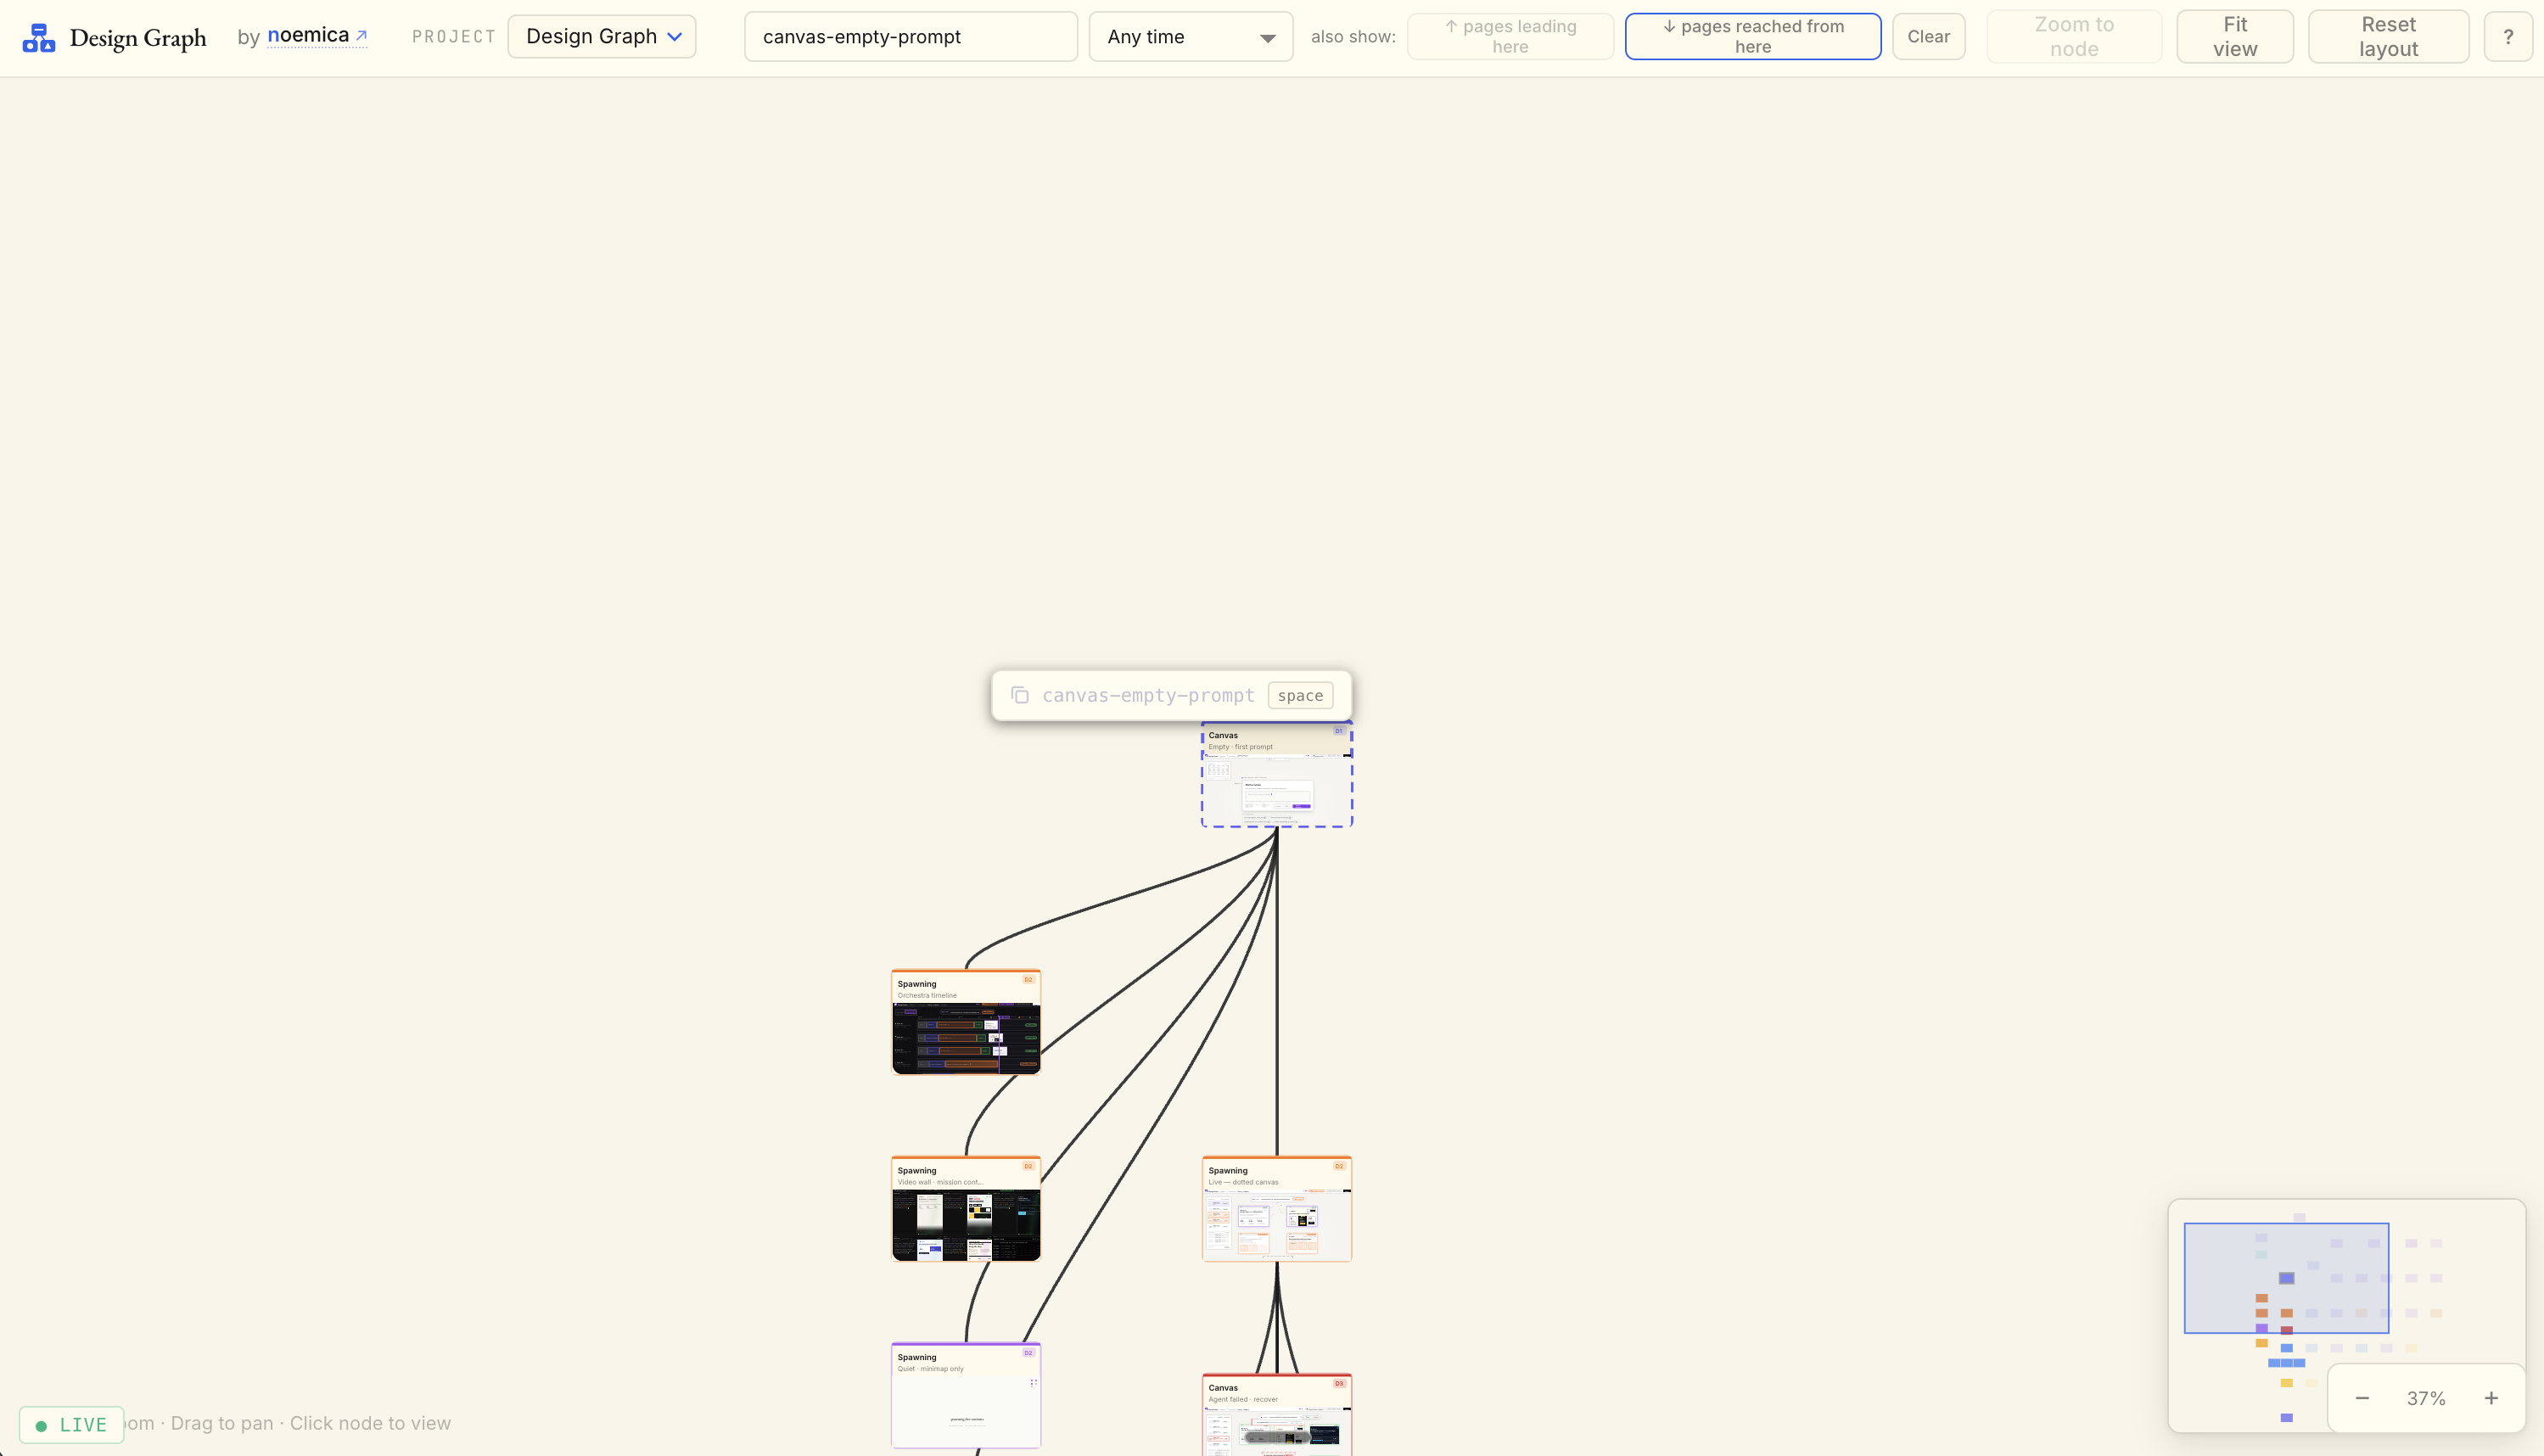Viewport: 2544px width, 1456px height.
Task: Click the Reset layout button
Action: point(2387,36)
